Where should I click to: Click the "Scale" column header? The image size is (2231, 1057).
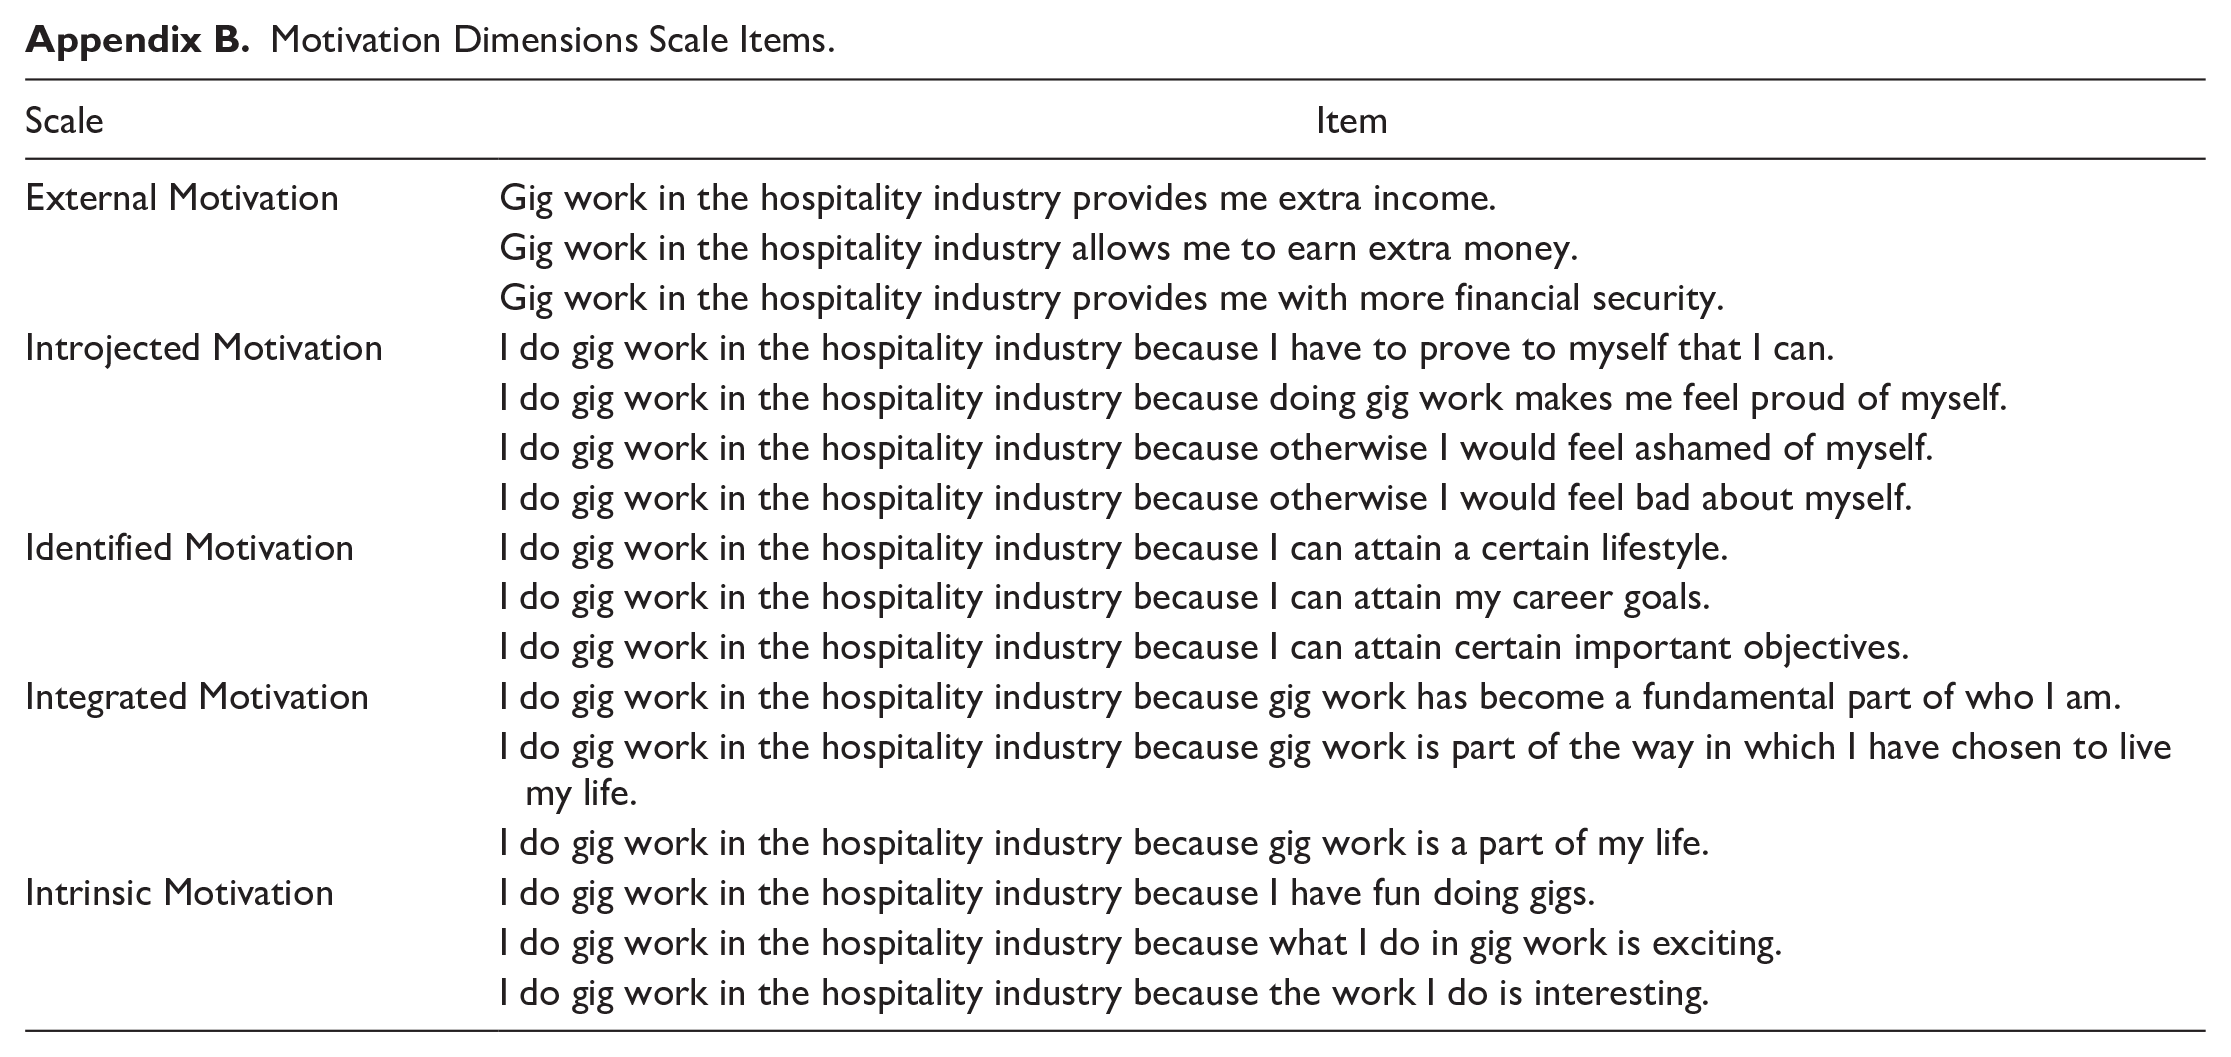(x=64, y=121)
